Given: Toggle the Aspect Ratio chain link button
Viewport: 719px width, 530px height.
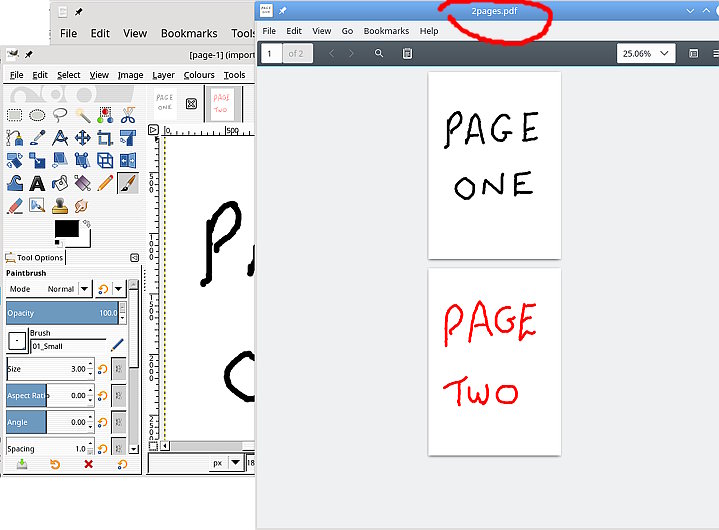Looking at the screenshot, I should pos(118,396).
